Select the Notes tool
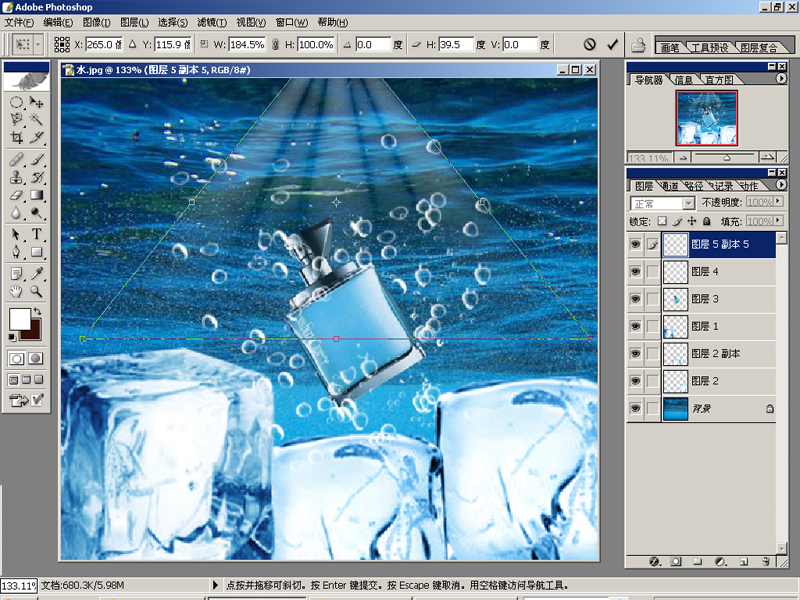Image resolution: width=800 pixels, height=600 pixels. (16, 274)
